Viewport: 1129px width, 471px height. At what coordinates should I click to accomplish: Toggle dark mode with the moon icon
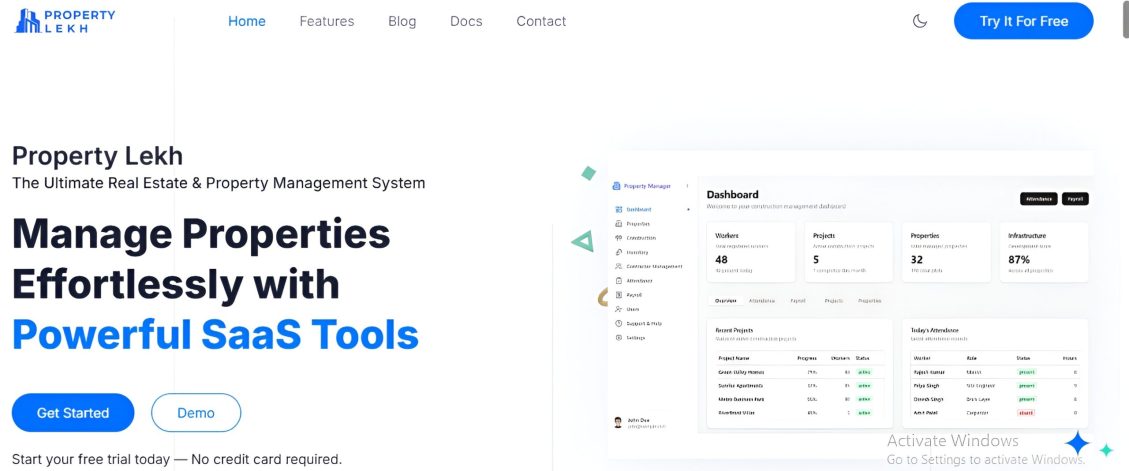pyautogui.click(x=920, y=21)
